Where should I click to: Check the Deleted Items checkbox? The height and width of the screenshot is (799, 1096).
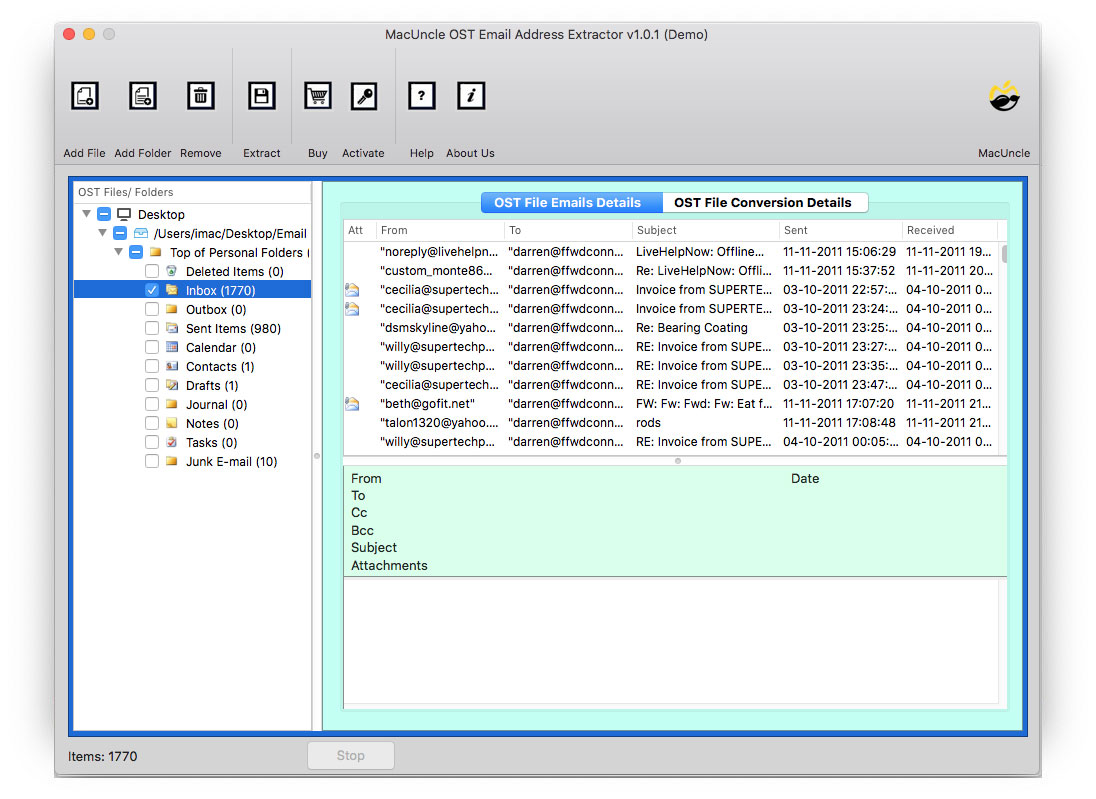[x=152, y=271]
